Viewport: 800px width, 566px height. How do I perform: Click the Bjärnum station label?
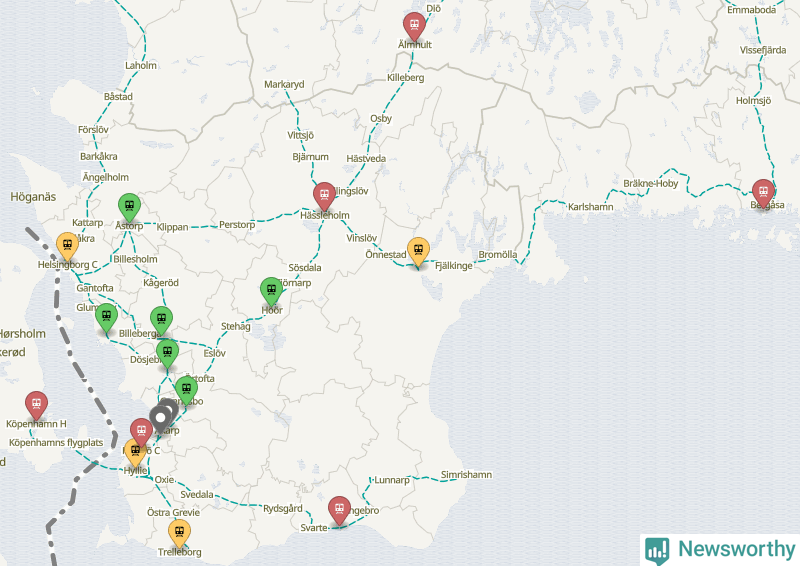[x=310, y=157]
